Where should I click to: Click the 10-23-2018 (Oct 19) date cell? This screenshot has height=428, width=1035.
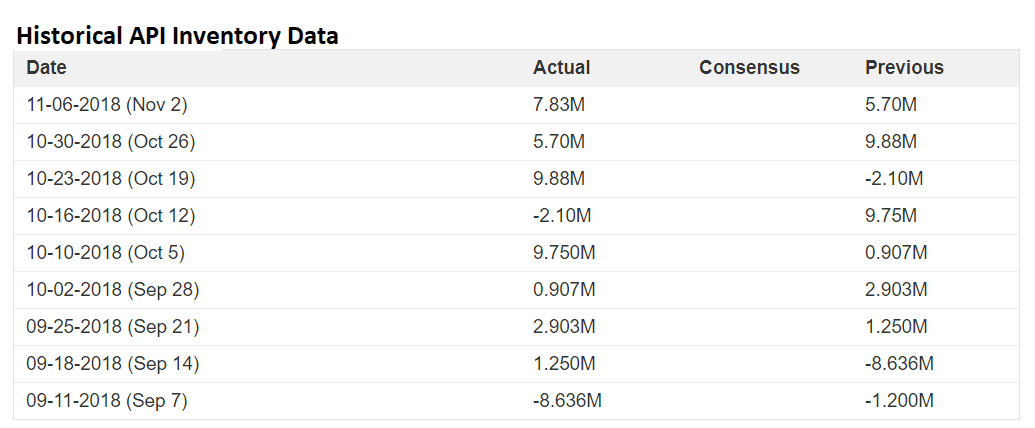[x=111, y=179]
